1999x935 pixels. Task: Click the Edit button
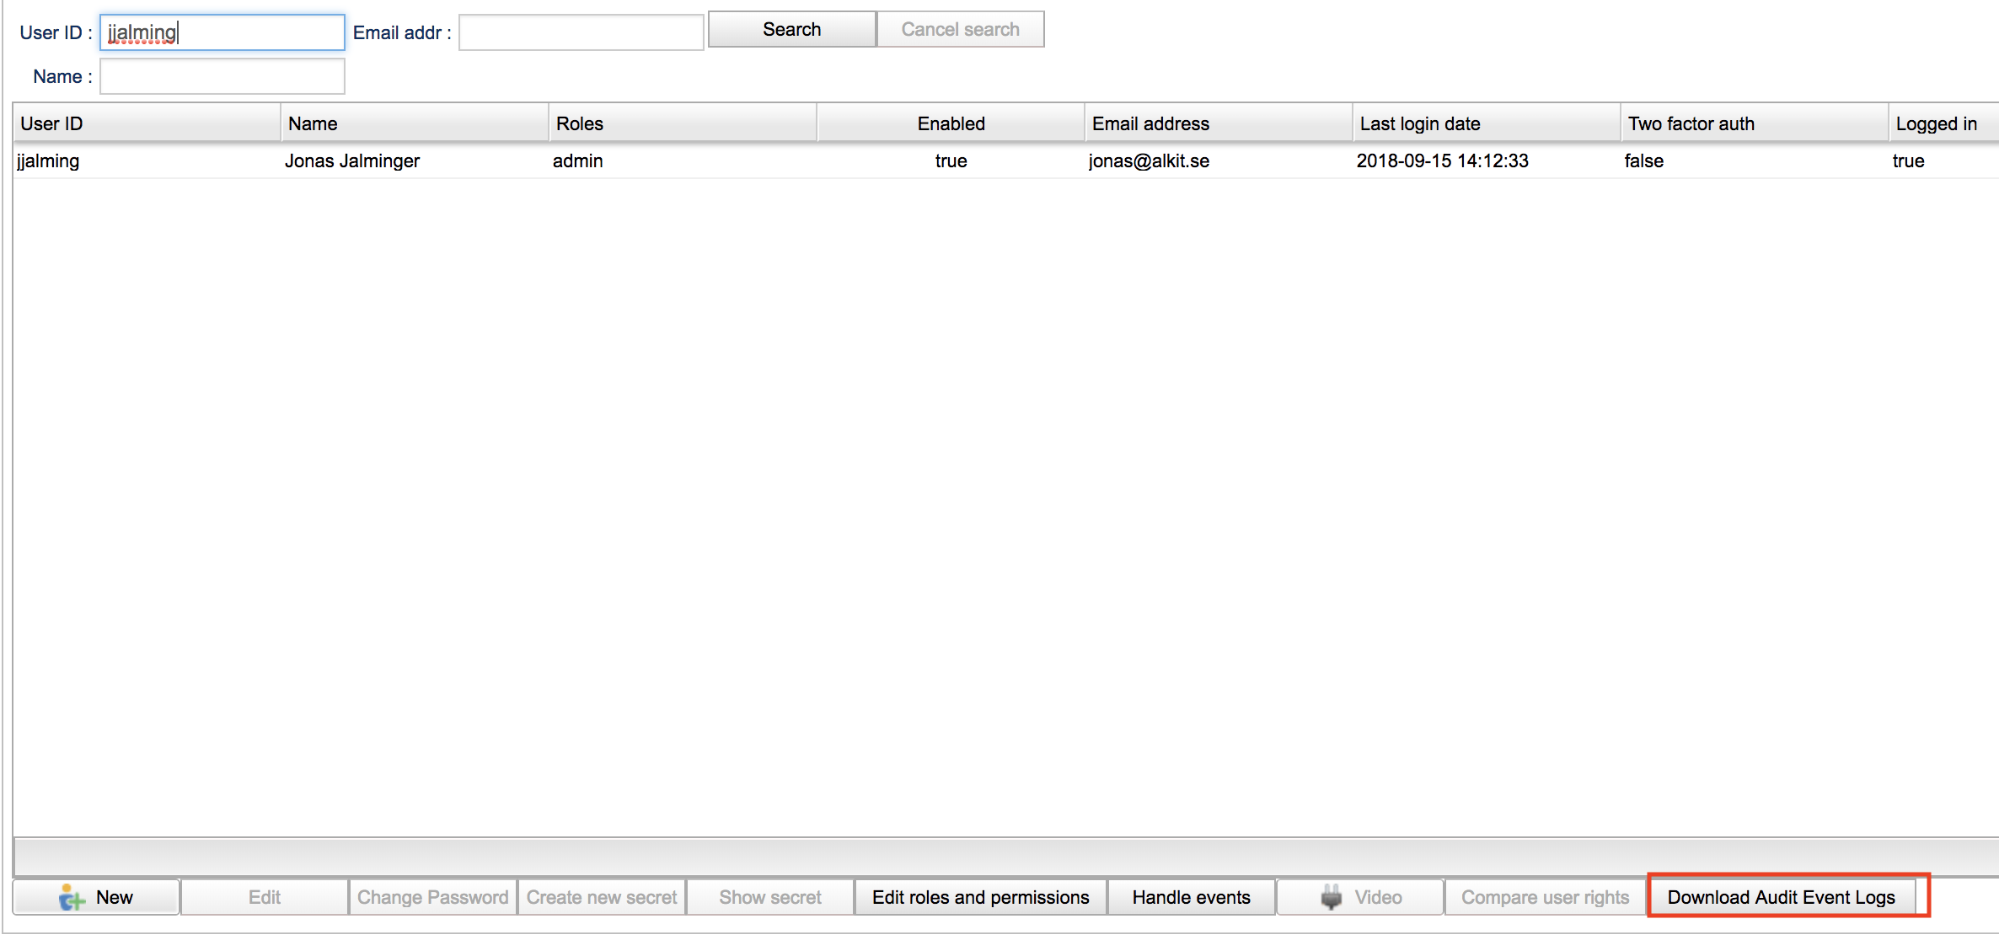pos(264,897)
